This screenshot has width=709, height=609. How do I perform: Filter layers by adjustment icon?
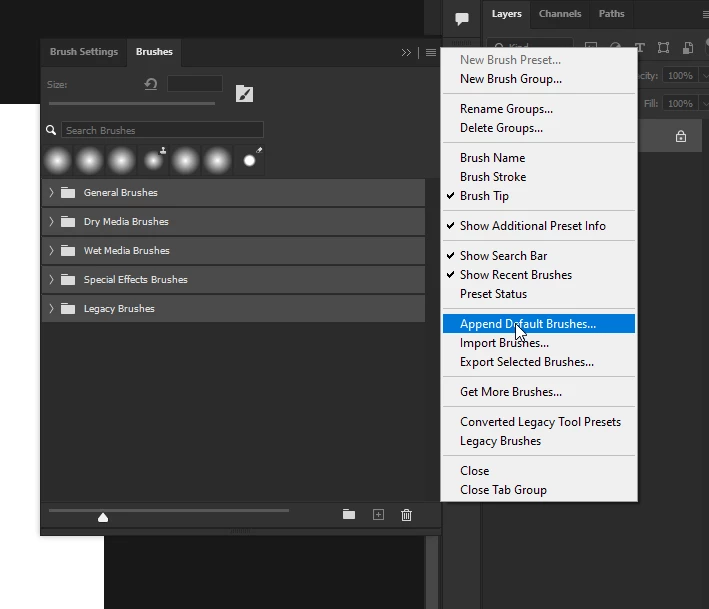615,45
